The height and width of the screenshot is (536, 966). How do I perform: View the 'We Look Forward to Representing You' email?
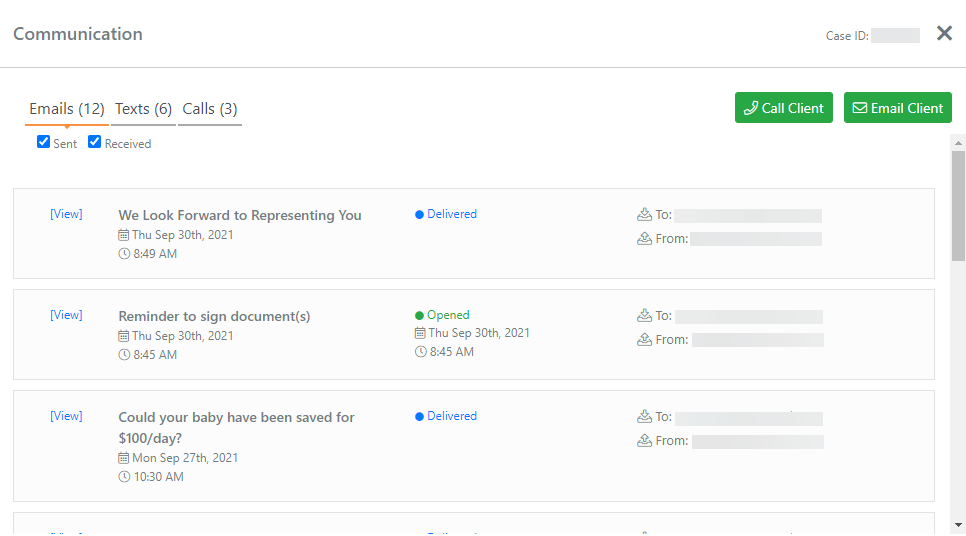(66, 214)
